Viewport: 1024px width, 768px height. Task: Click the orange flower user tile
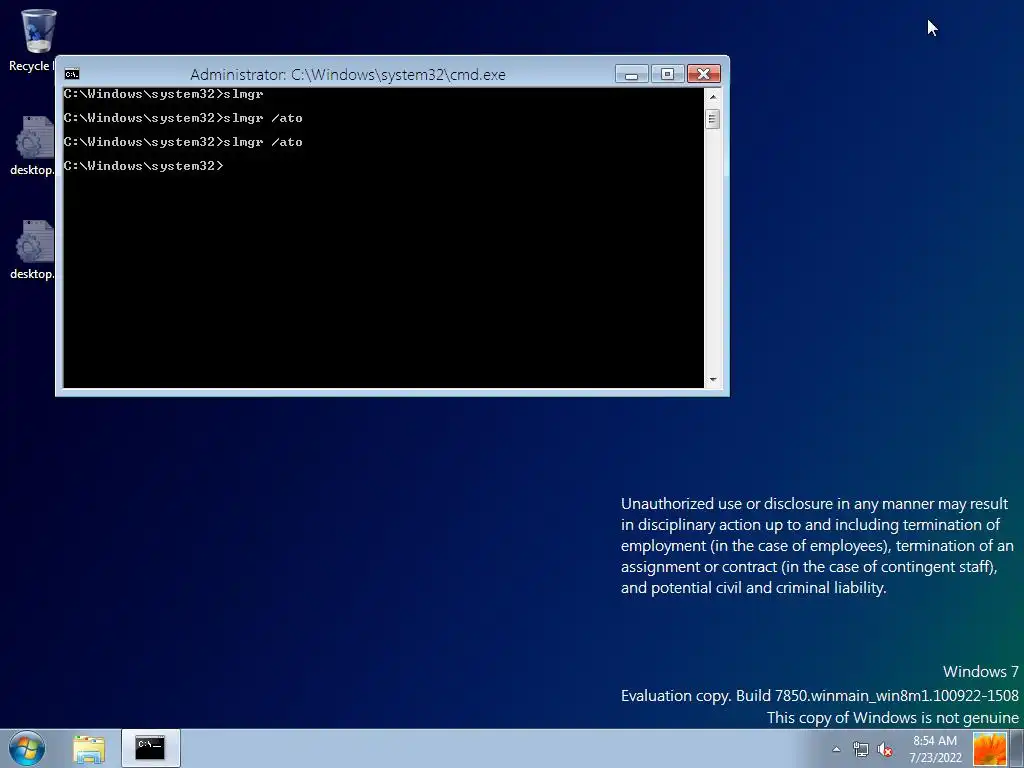[990, 749]
